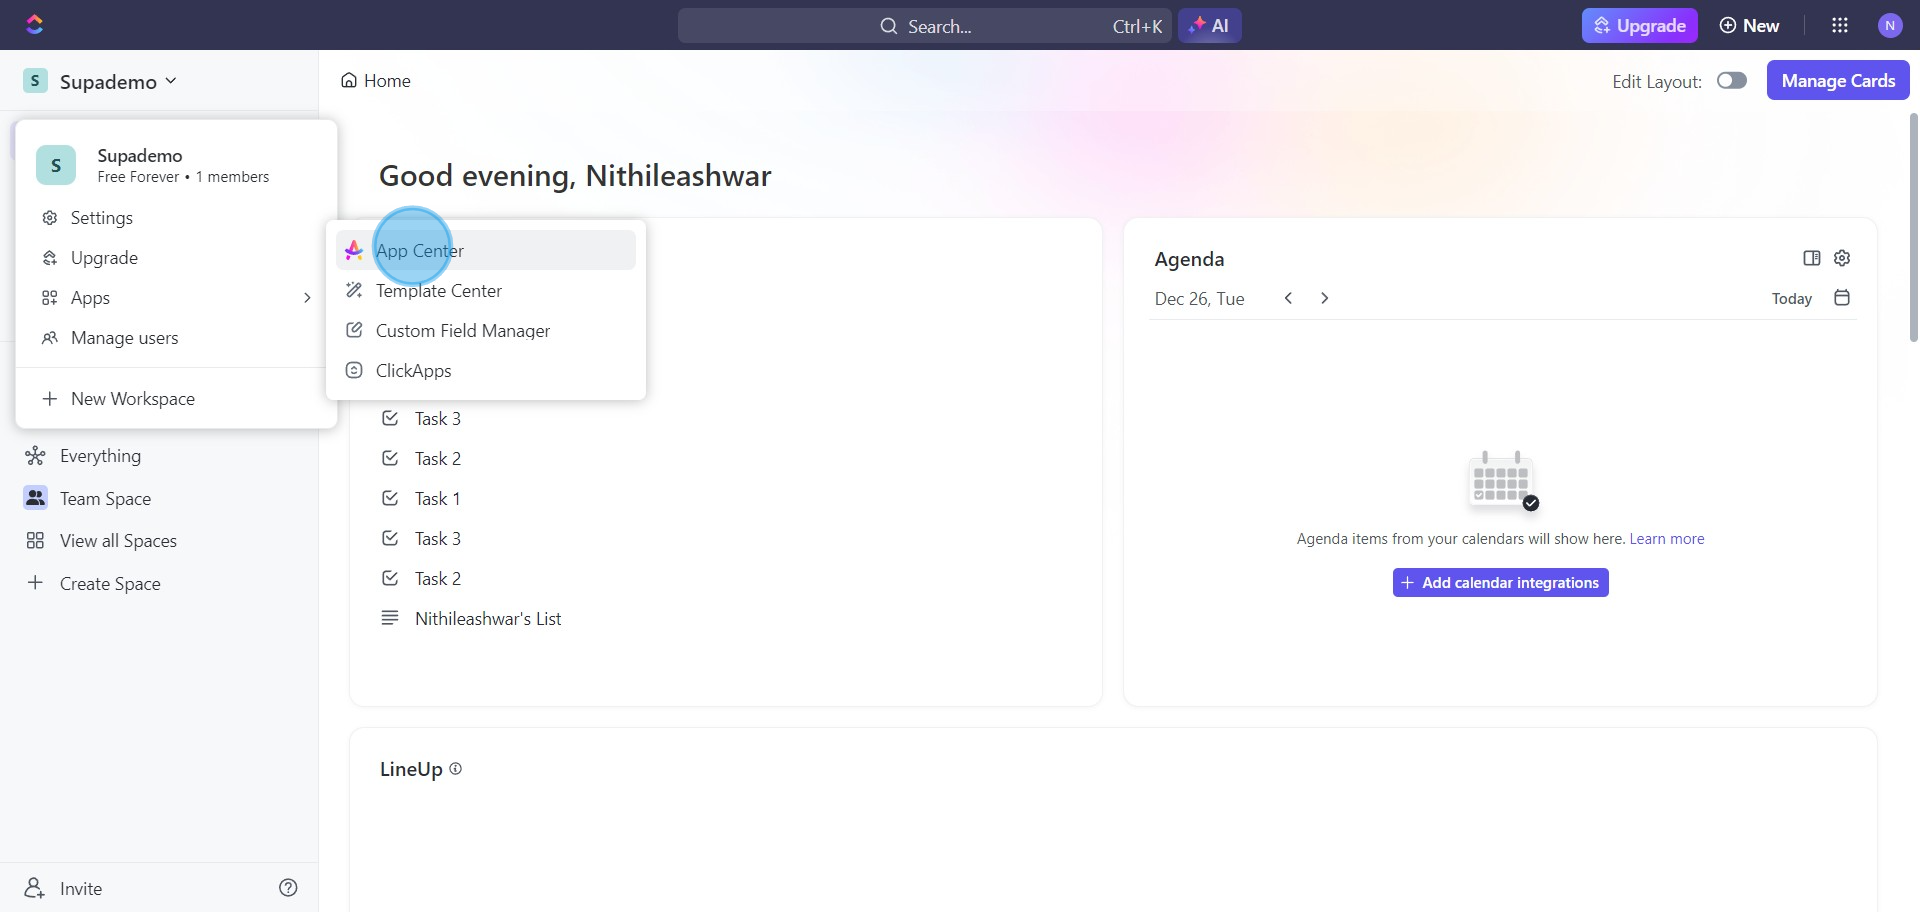
Task: Open the help question mark icon
Action: [x=288, y=888]
